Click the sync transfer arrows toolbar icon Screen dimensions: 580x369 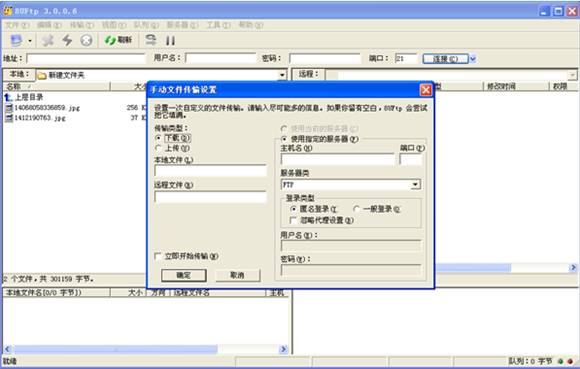tap(151, 40)
